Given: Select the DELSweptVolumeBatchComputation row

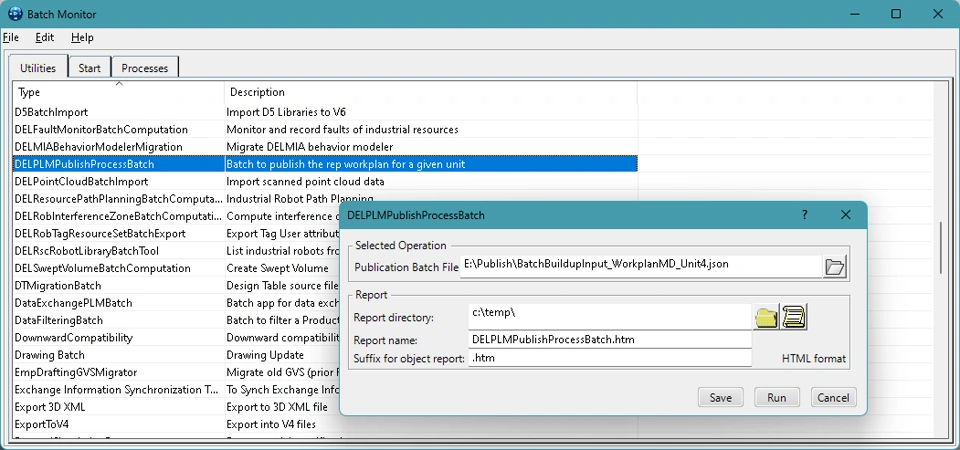Looking at the screenshot, I should 119,268.
